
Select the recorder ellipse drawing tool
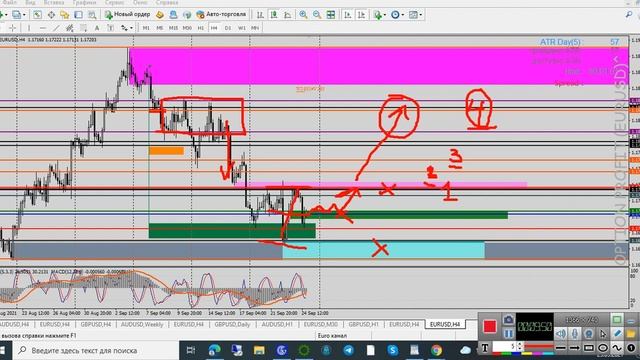pyautogui.click(x=603, y=348)
